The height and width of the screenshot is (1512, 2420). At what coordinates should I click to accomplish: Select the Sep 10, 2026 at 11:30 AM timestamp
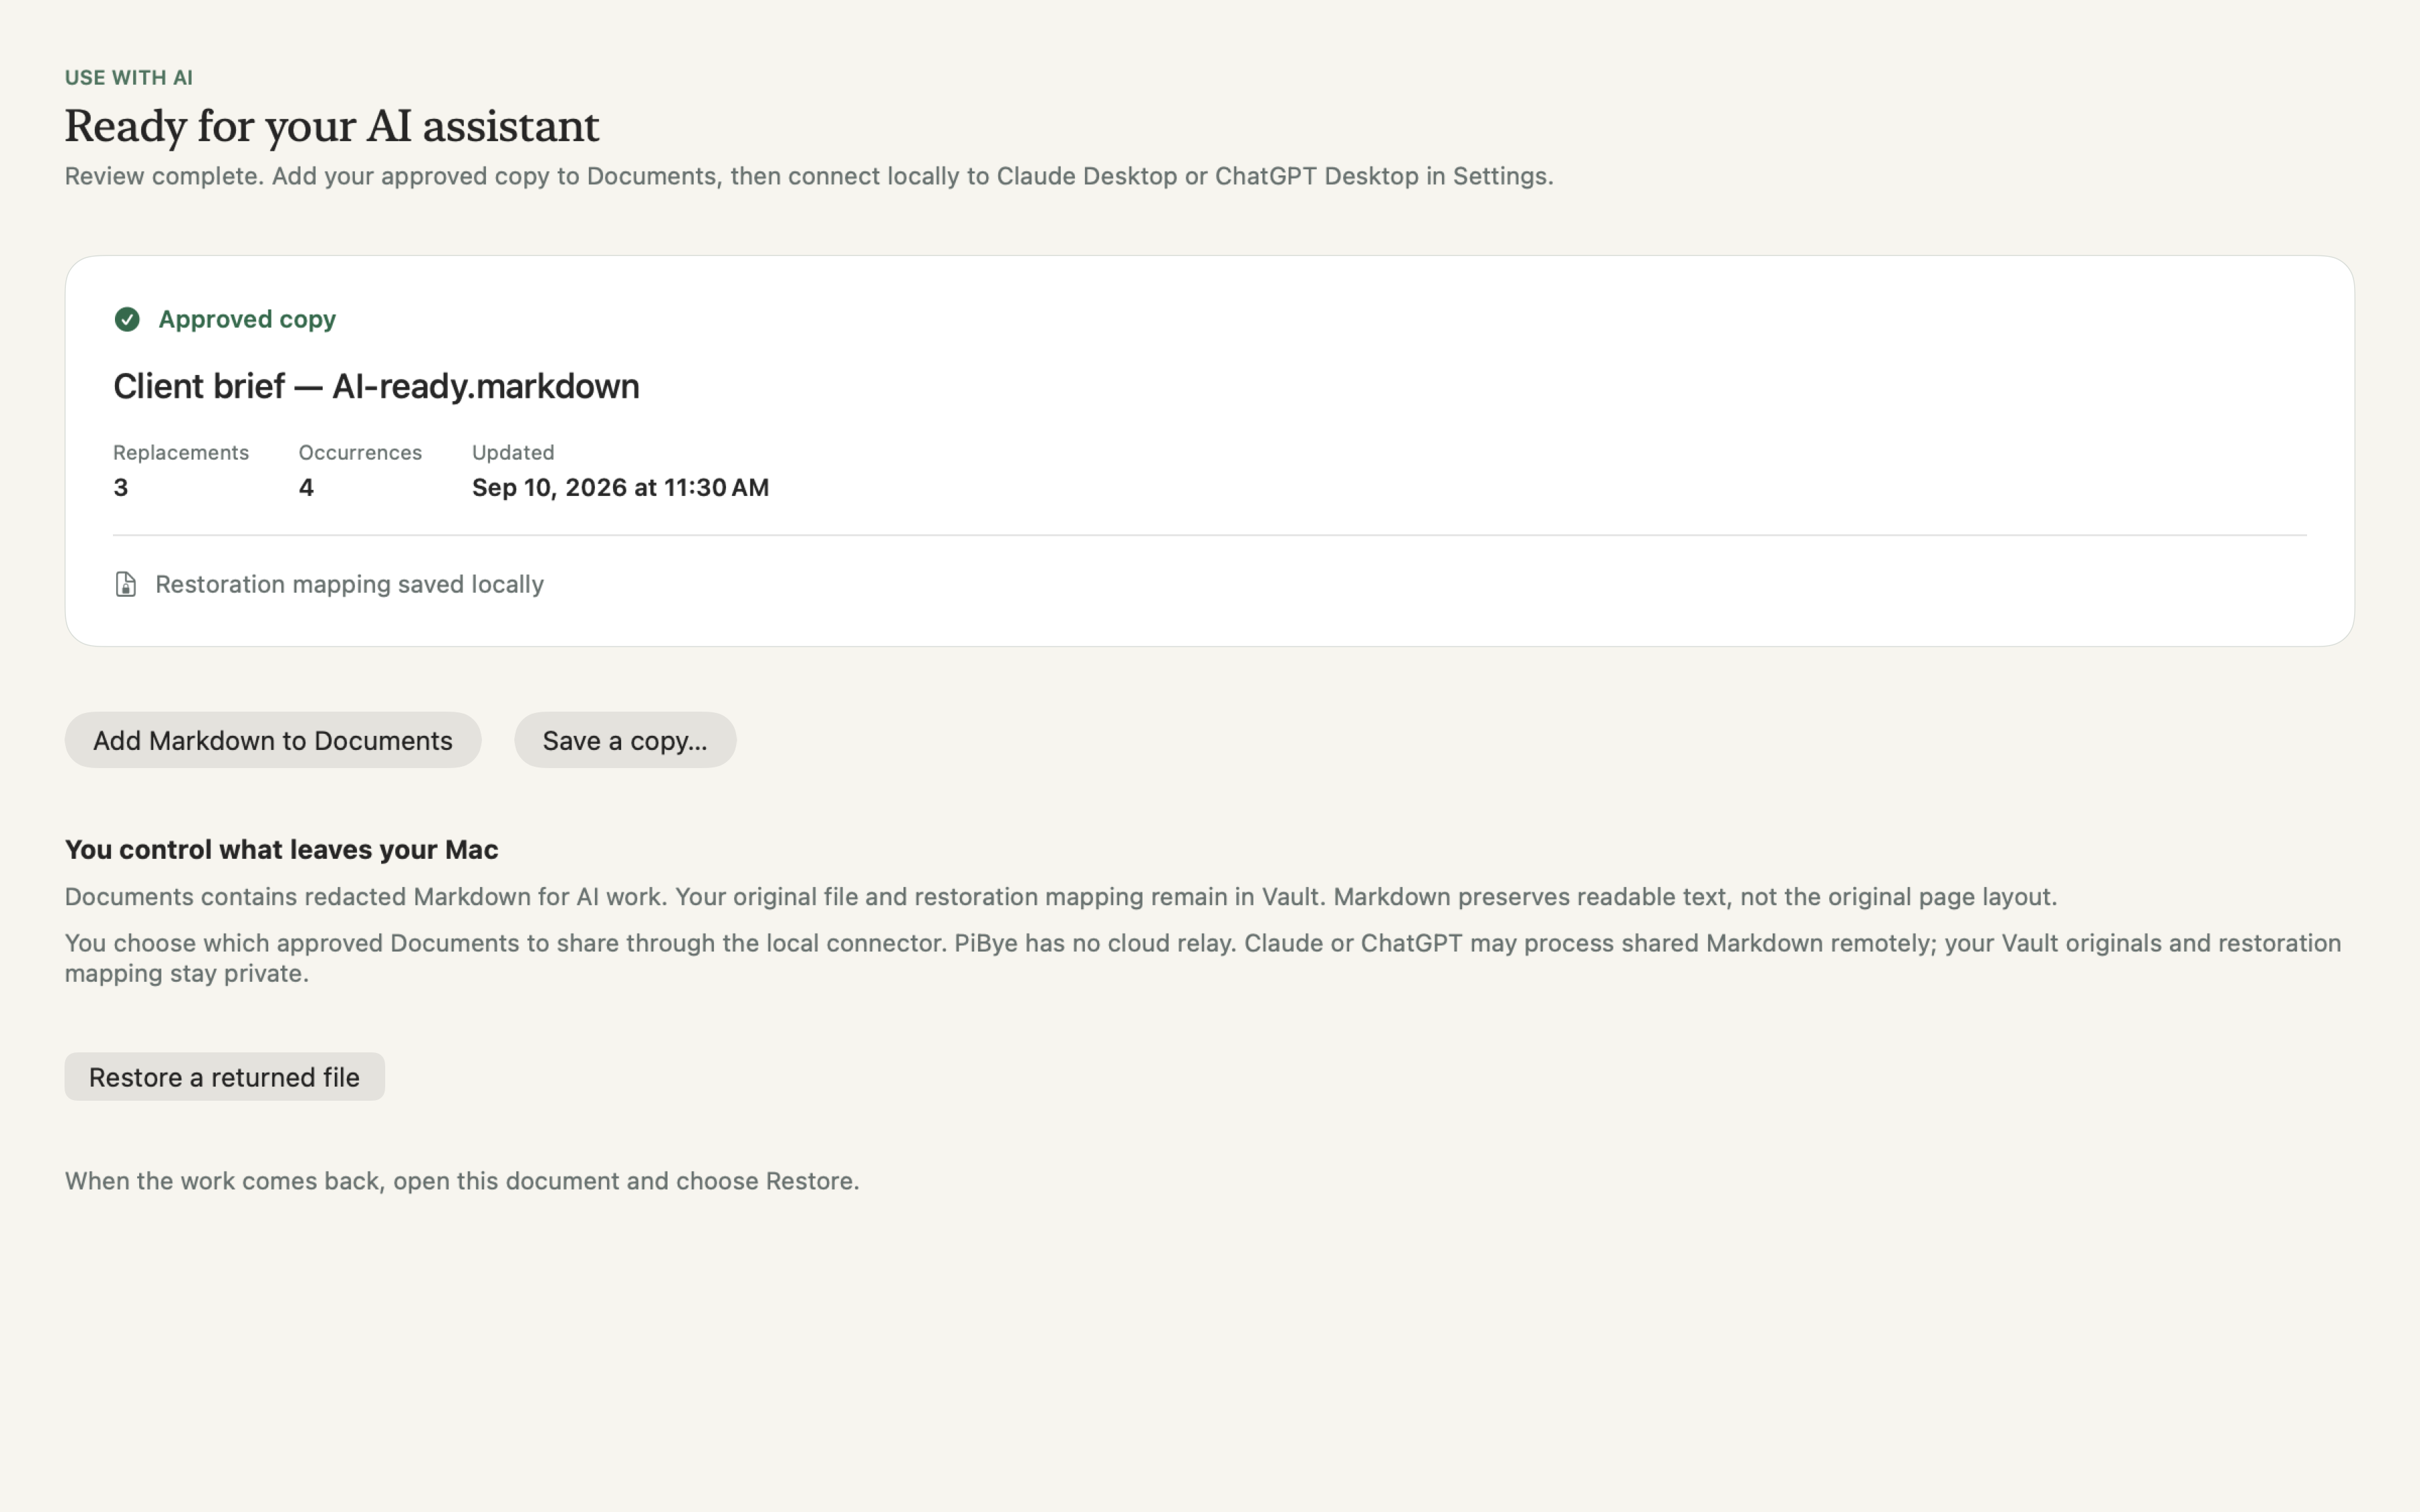[x=620, y=487]
